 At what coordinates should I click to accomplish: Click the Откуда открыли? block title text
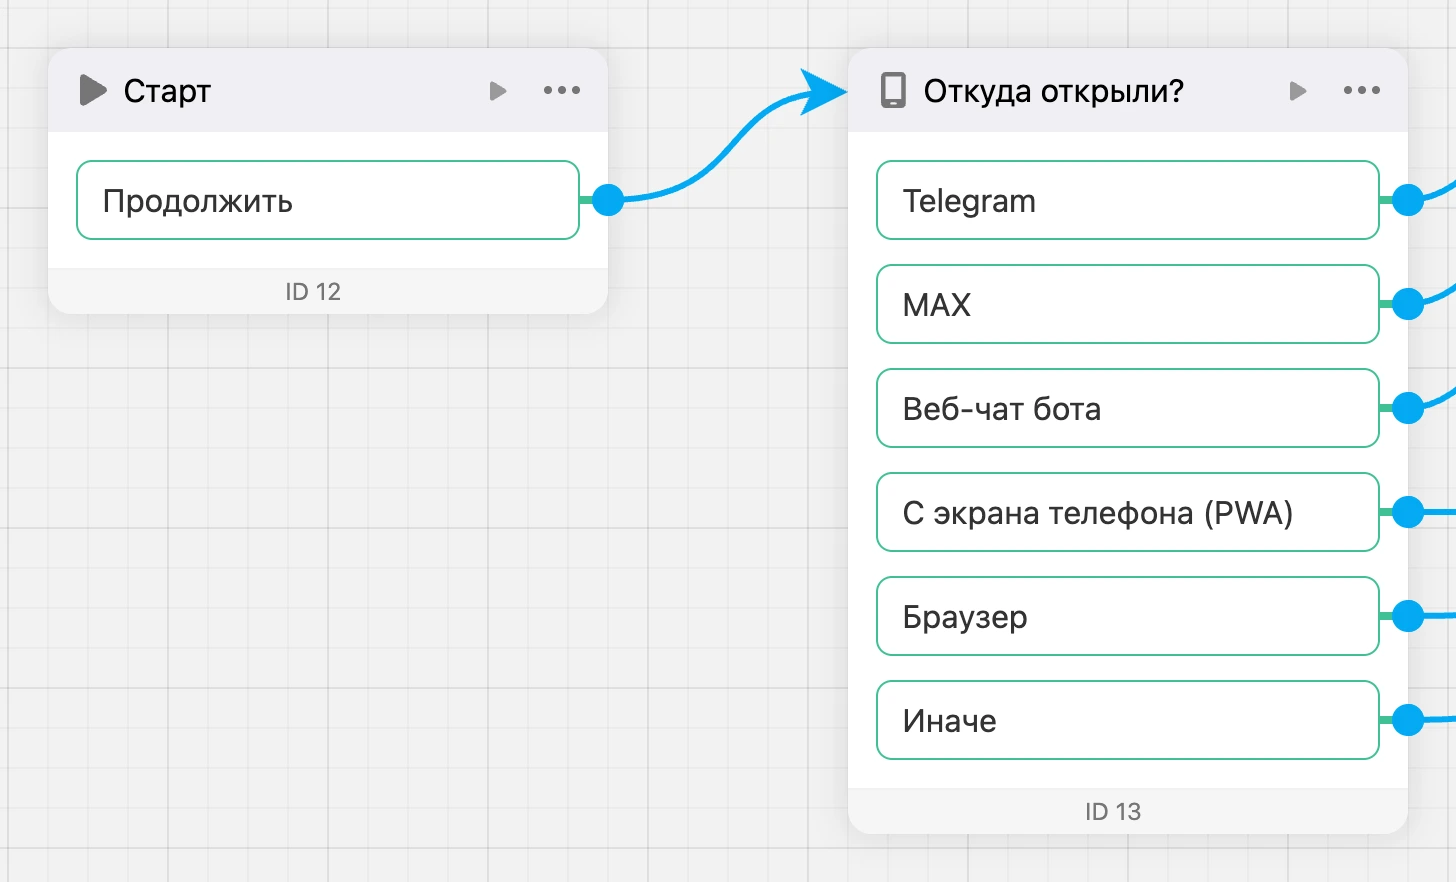[1053, 91]
